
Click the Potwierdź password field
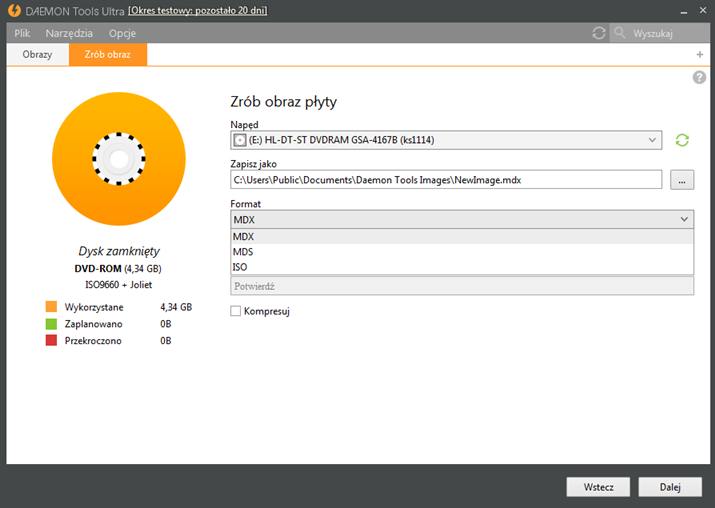coord(462,286)
